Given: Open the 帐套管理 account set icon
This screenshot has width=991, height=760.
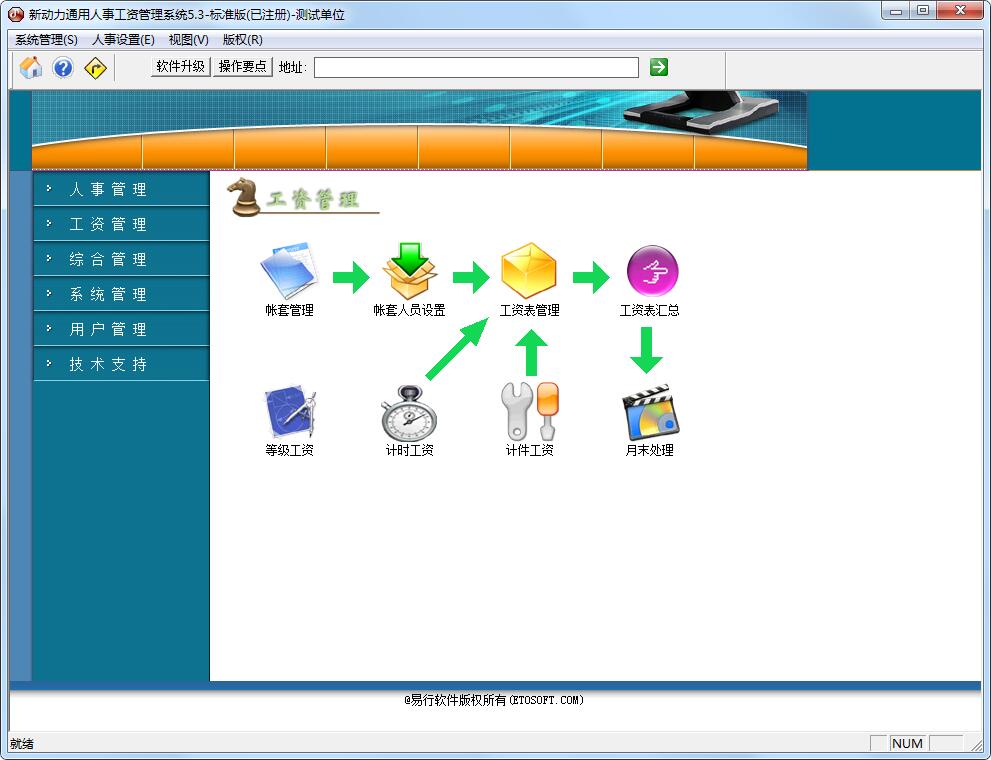Looking at the screenshot, I should pos(289,270).
